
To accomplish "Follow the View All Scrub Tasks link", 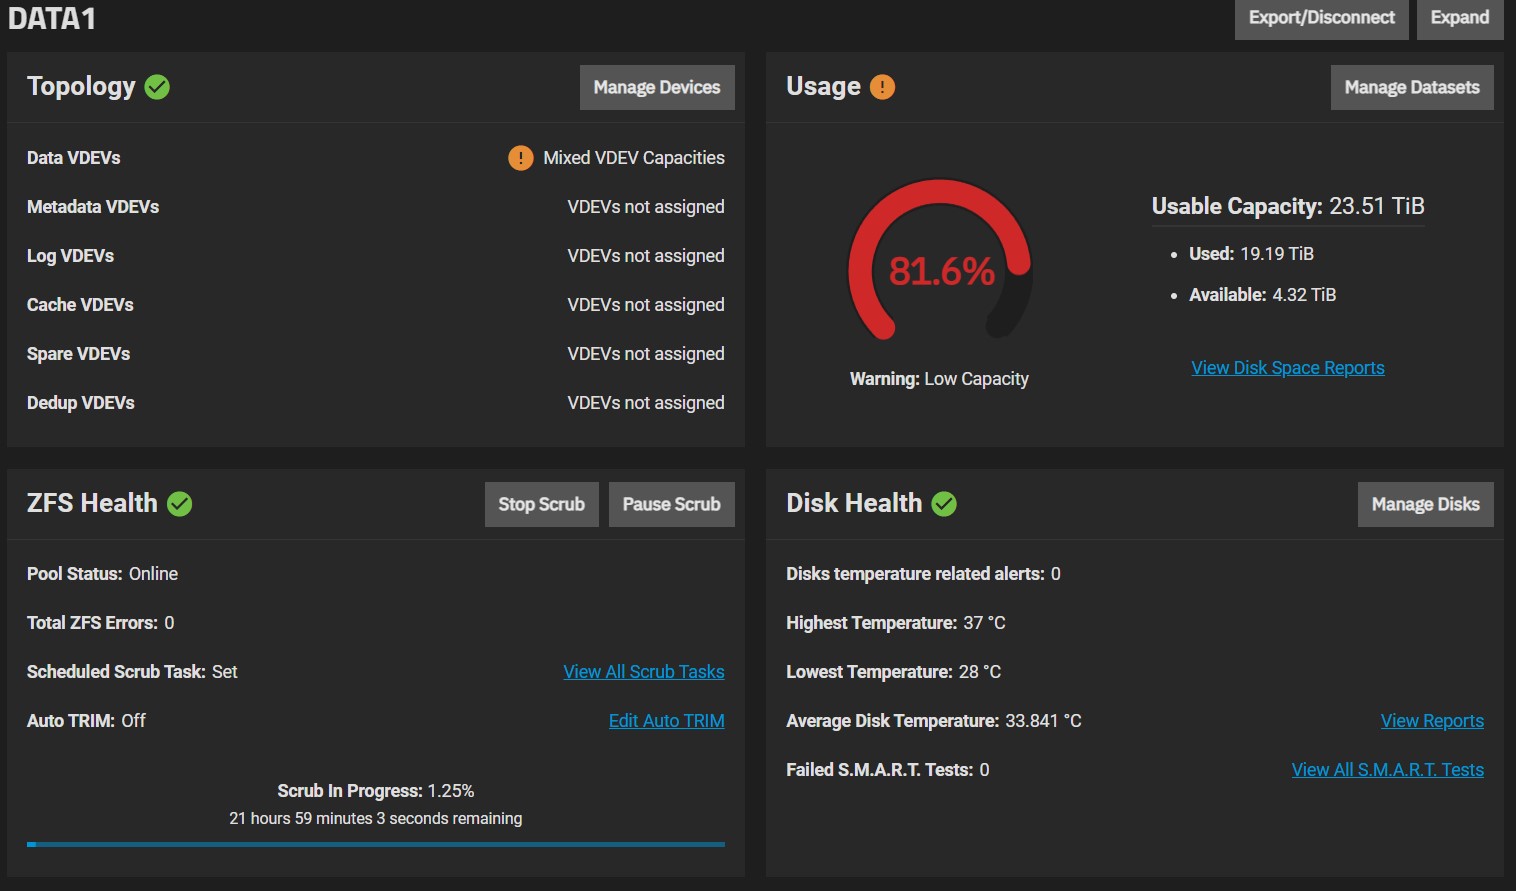I will point(644,672).
